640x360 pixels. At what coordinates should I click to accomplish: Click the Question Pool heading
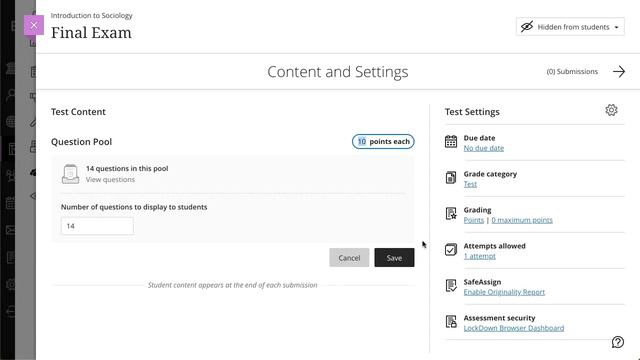point(81,142)
